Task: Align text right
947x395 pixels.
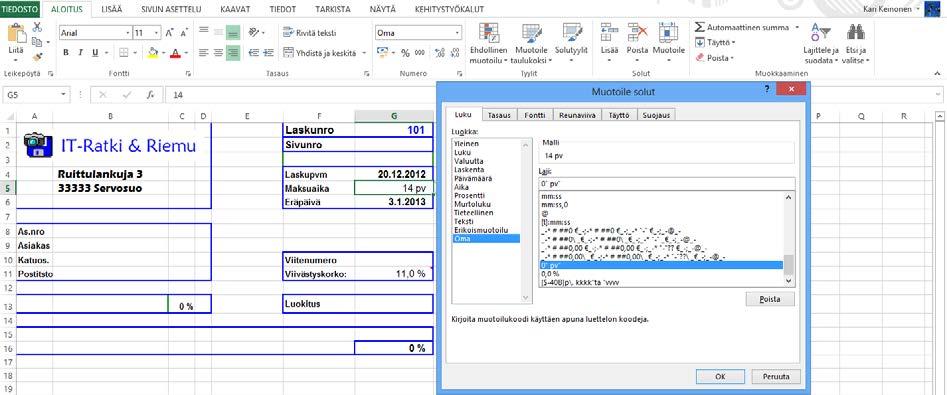Action: coord(233,53)
